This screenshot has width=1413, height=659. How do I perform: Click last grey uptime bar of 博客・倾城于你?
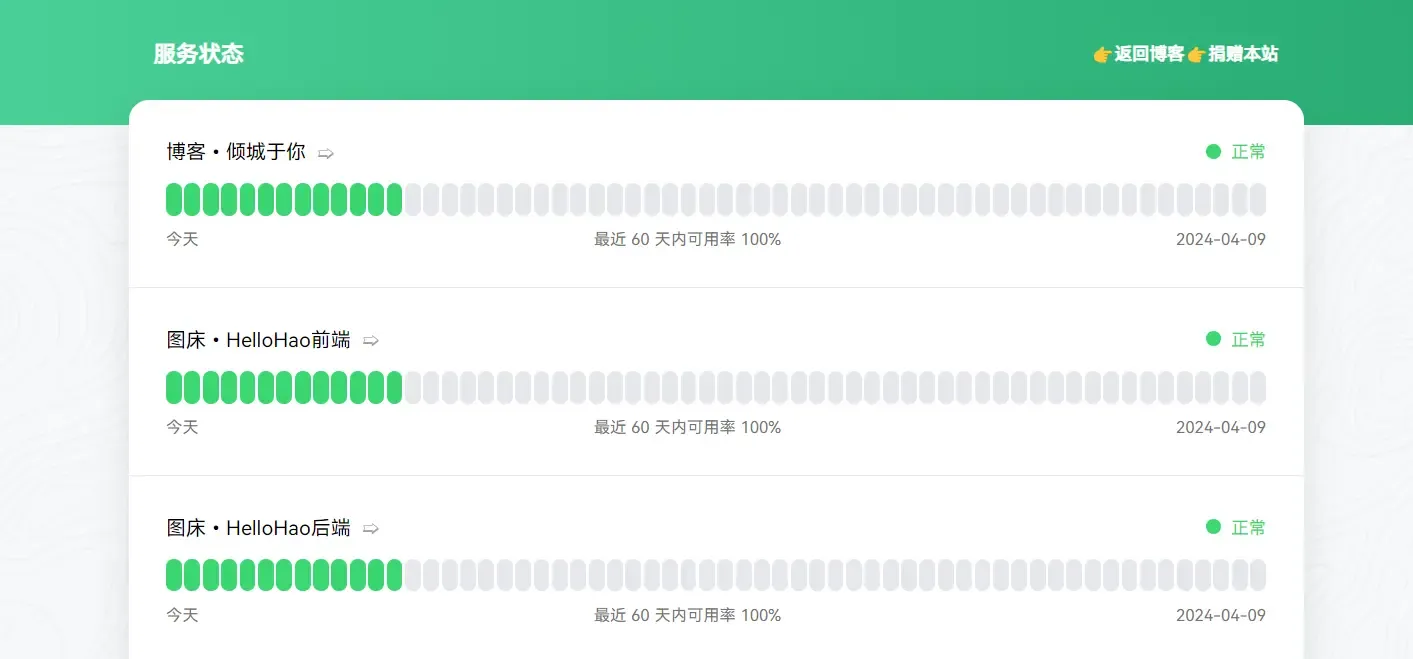(x=1258, y=200)
